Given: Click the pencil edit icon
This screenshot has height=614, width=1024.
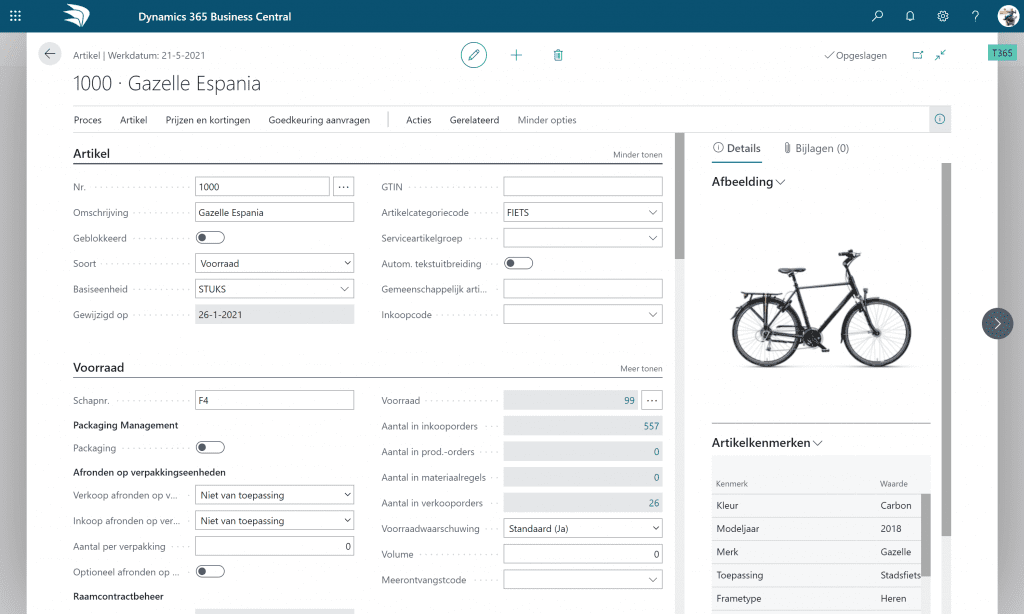Looking at the screenshot, I should point(473,55).
